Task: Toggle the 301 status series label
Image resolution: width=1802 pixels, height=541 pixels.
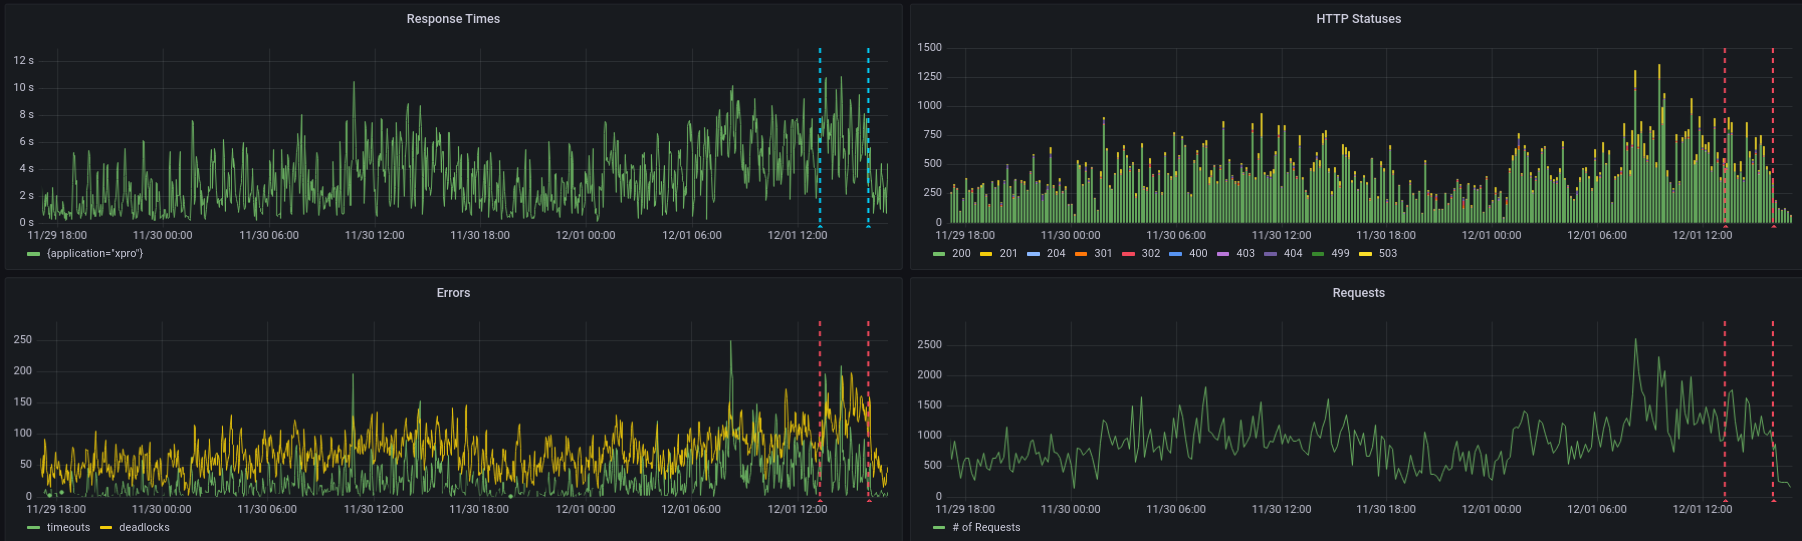Action: [x=1103, y=254]
